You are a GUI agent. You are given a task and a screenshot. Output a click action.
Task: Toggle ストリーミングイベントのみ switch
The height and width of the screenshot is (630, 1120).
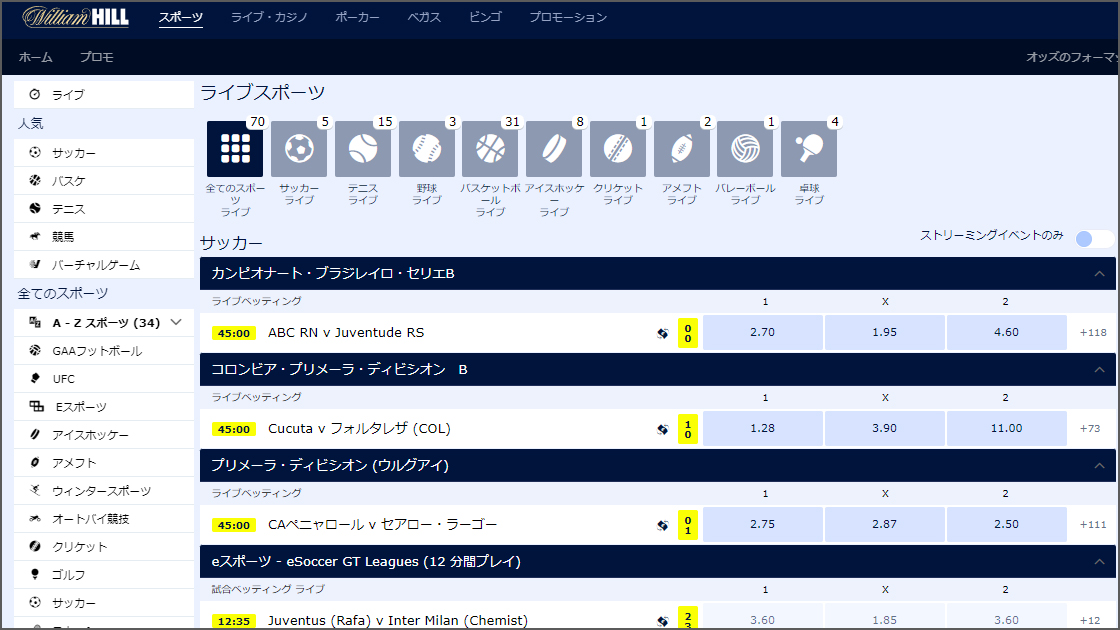(1094, 239)
